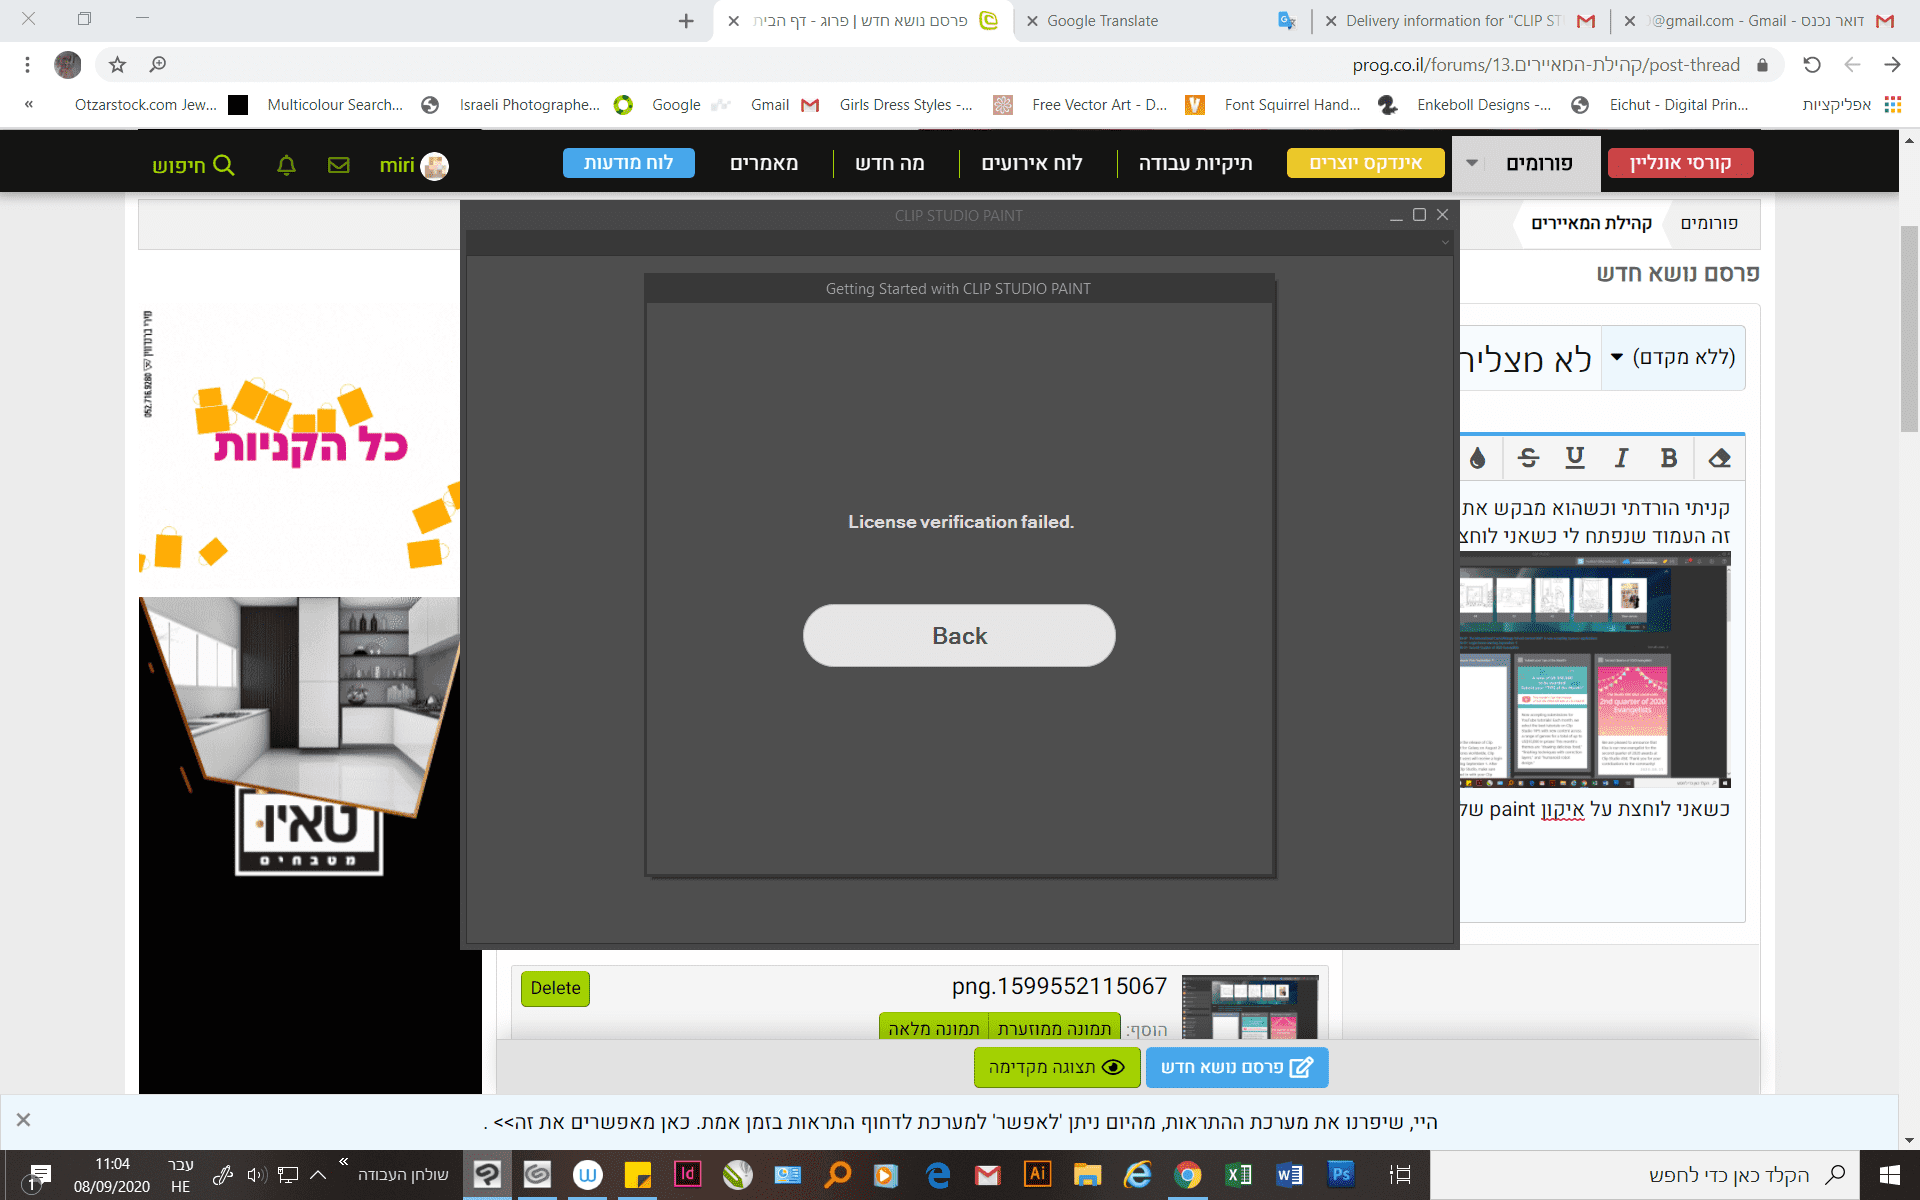Screen dimensions: 1920x1200
Task: Delete the attached png file
Action: pyautogui.click(x=555, y=988)
